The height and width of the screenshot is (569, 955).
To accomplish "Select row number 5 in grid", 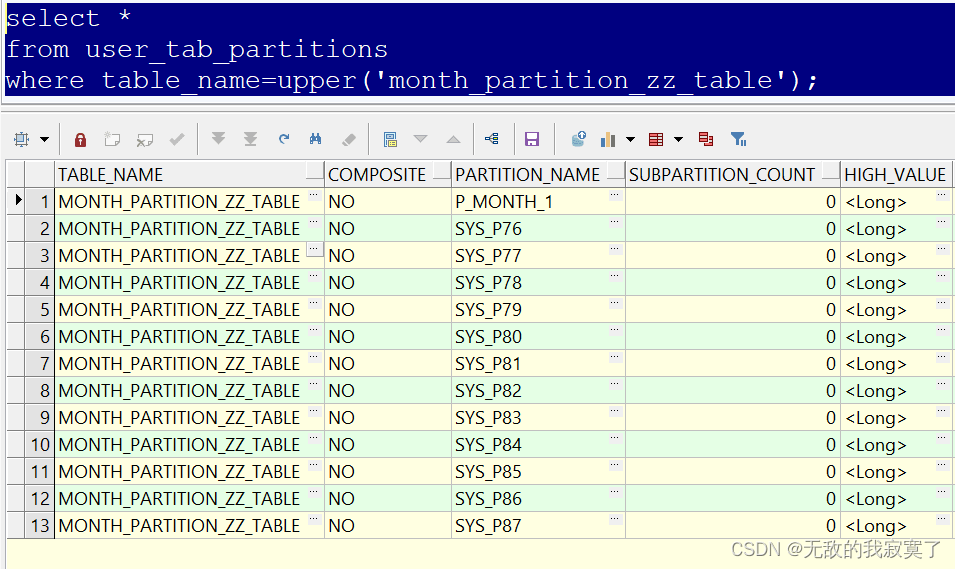I will coord(40,309).
